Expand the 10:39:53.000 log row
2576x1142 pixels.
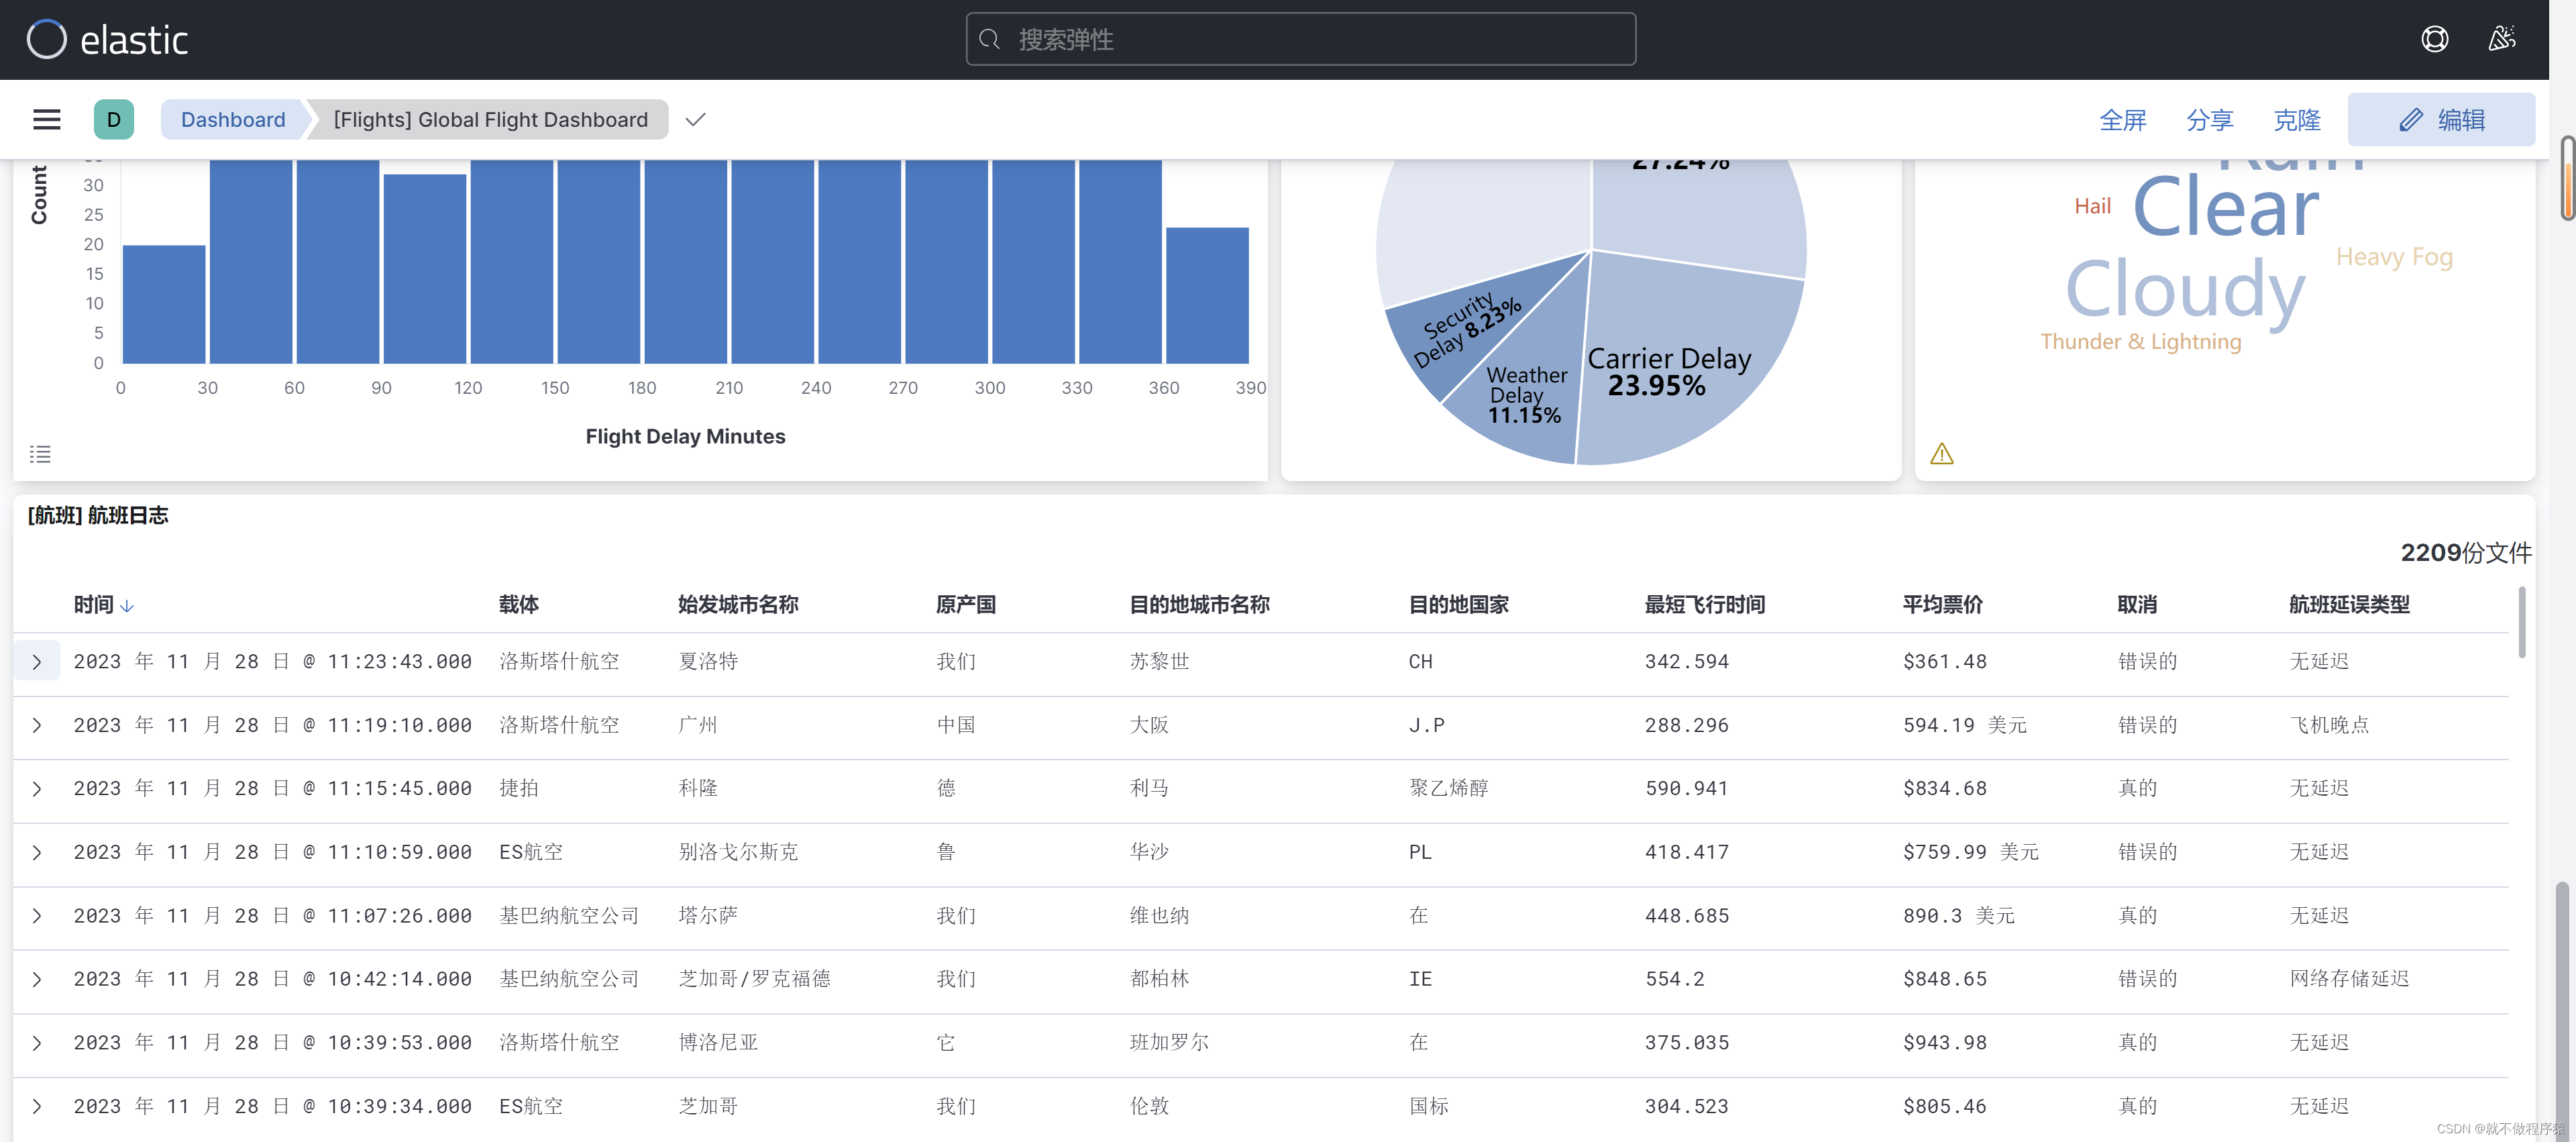tap(37, 1043)
